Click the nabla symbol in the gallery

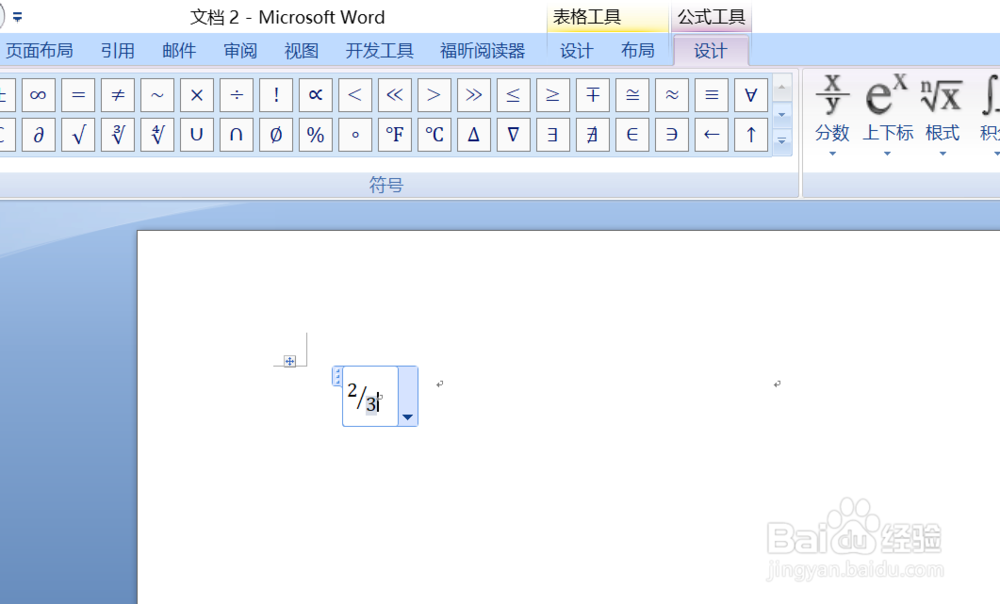tap(513, 134)
